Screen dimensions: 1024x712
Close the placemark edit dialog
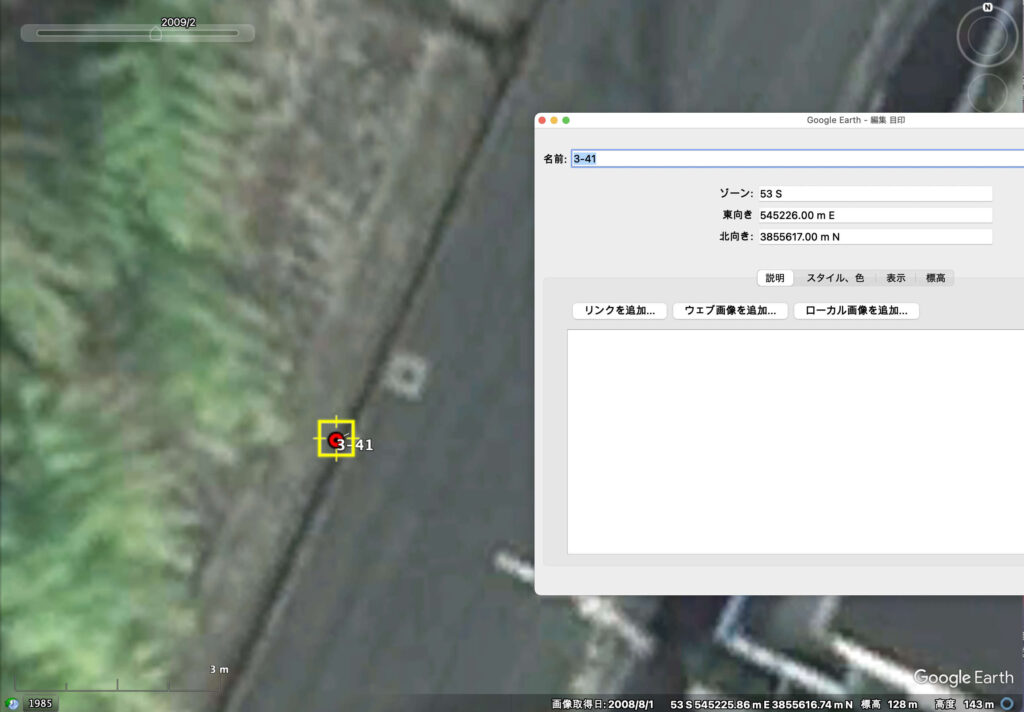(x=542, y=120)
